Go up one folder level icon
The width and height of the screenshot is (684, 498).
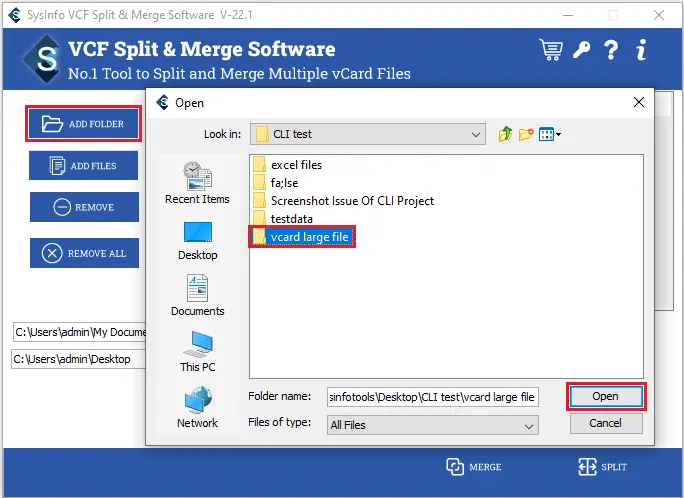tap(505, 134)
